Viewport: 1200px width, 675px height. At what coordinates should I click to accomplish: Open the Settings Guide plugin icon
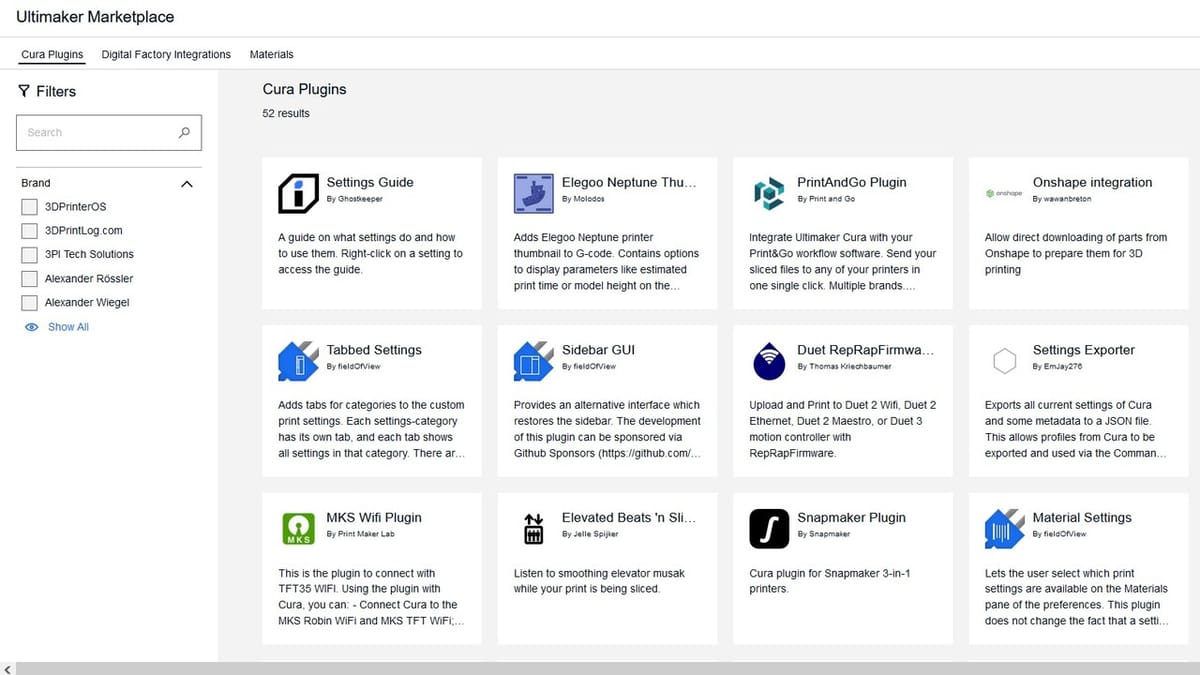[298, 193]
